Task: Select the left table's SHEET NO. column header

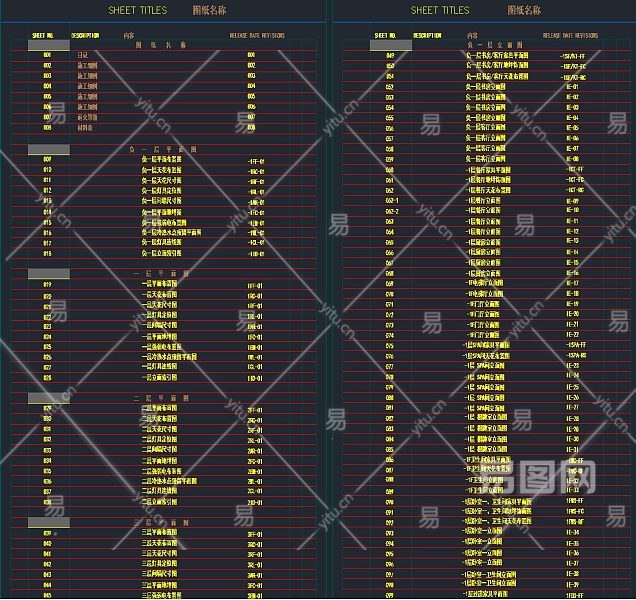Action: (x=44, y=34)
